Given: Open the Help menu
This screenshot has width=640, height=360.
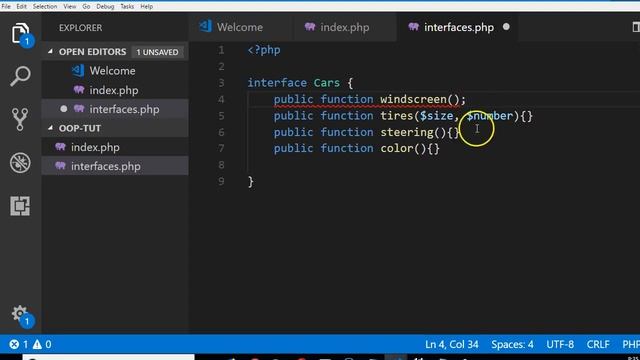Looking at the screenshot, I should click(147, 7).
